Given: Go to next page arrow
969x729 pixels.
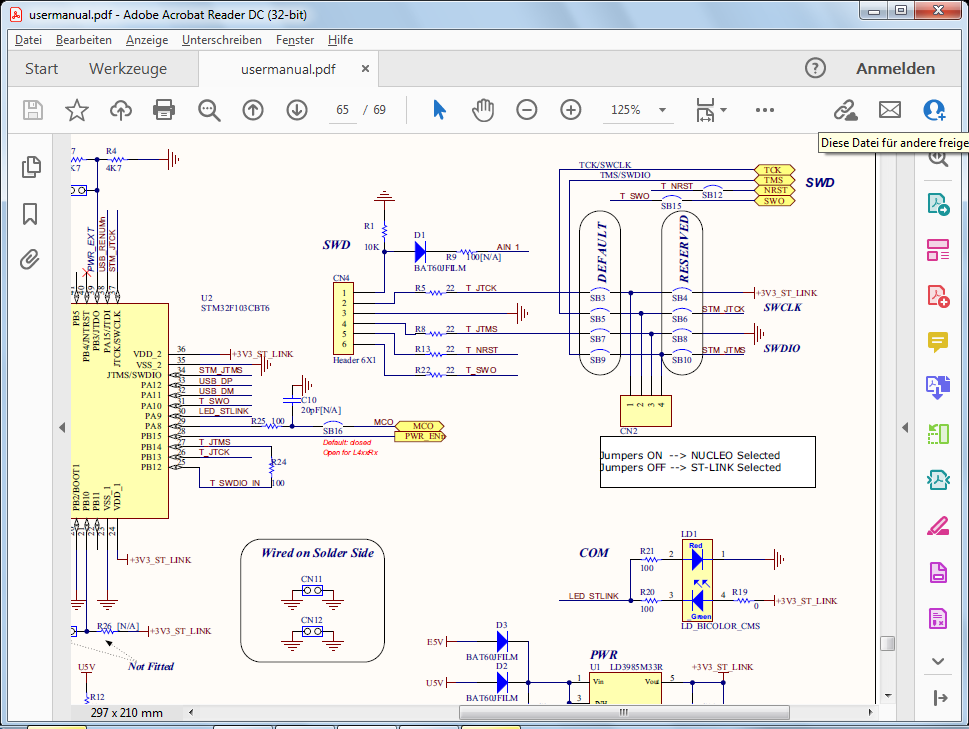Looking at the screenshot, I should (297, 110).
